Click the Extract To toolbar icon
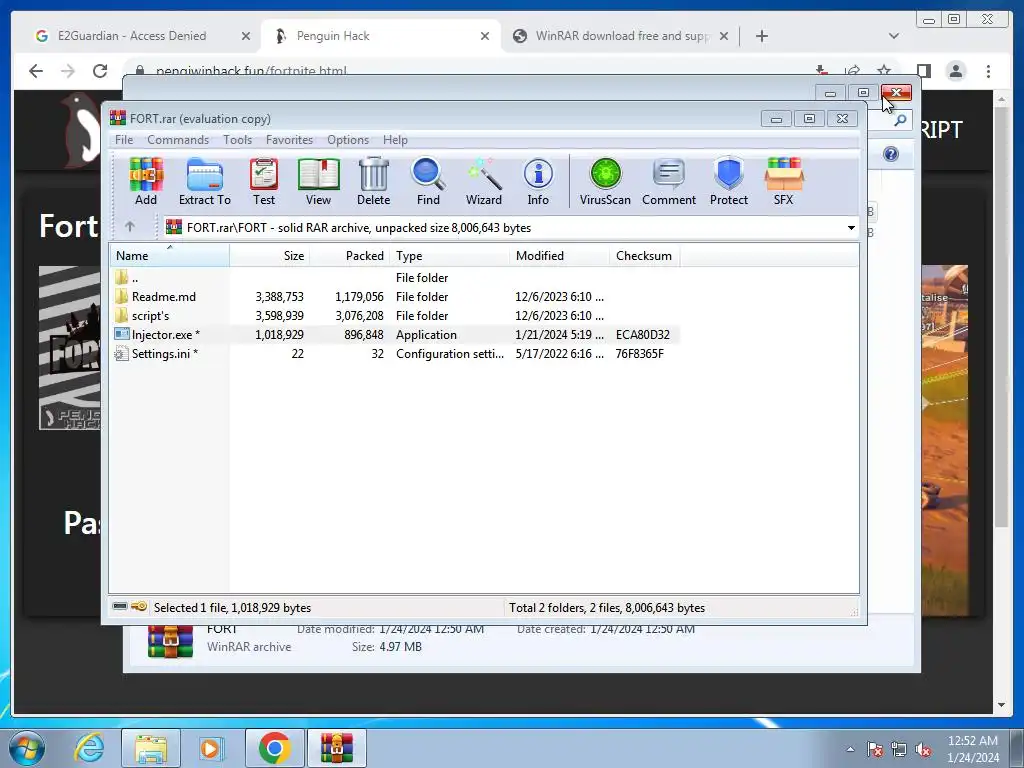This screenshot has height=768, width=1024. click(204, 182)
